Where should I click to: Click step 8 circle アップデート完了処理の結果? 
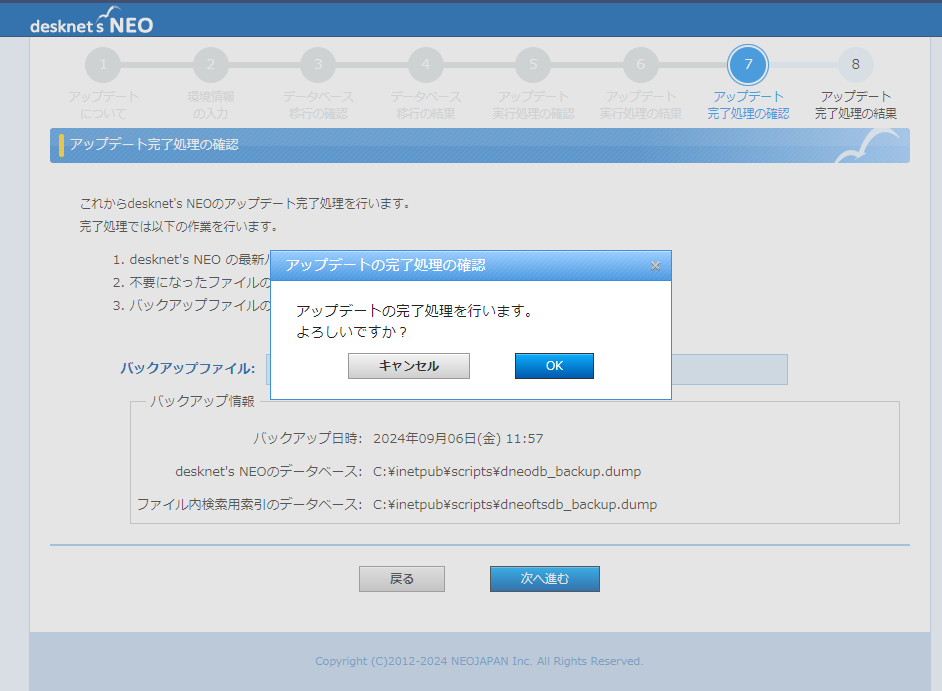pyautogui.click(x=855, y=65)
